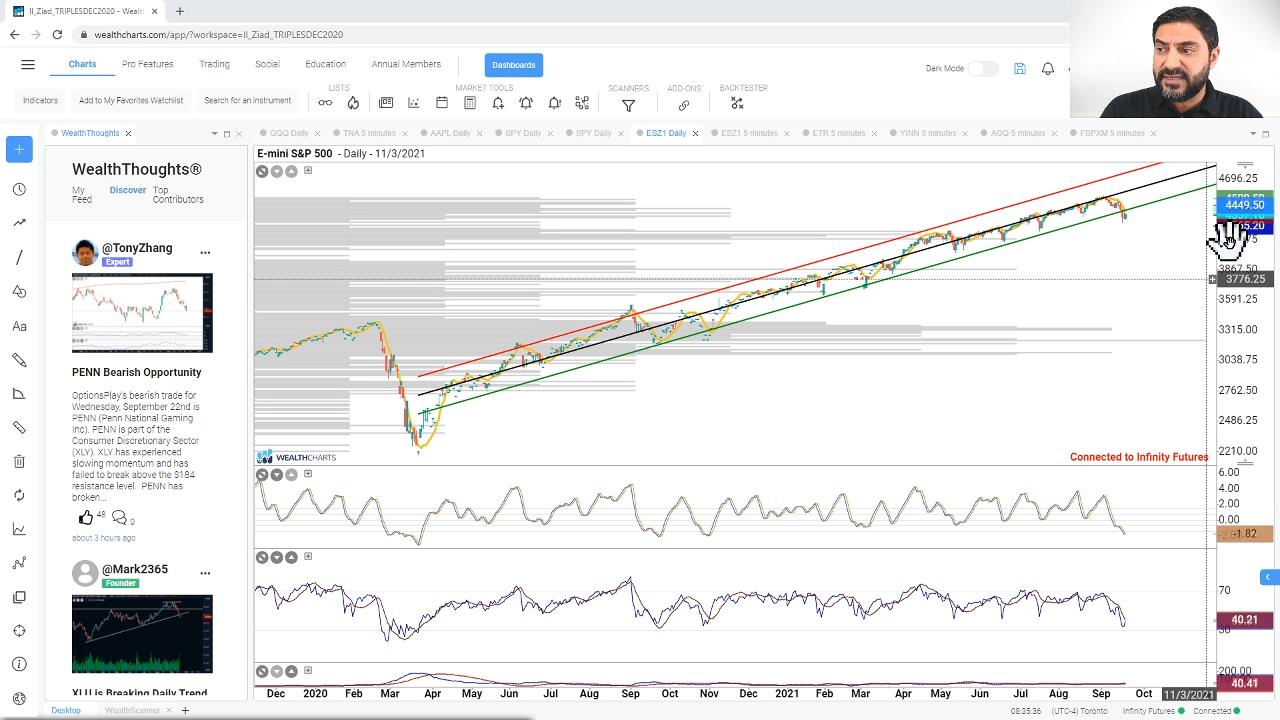Image resolution: width=1280 pixels, height=720 pixels.
Task: Open chart tab group dropdown arrow at right
Action: tap(1252, 133)
